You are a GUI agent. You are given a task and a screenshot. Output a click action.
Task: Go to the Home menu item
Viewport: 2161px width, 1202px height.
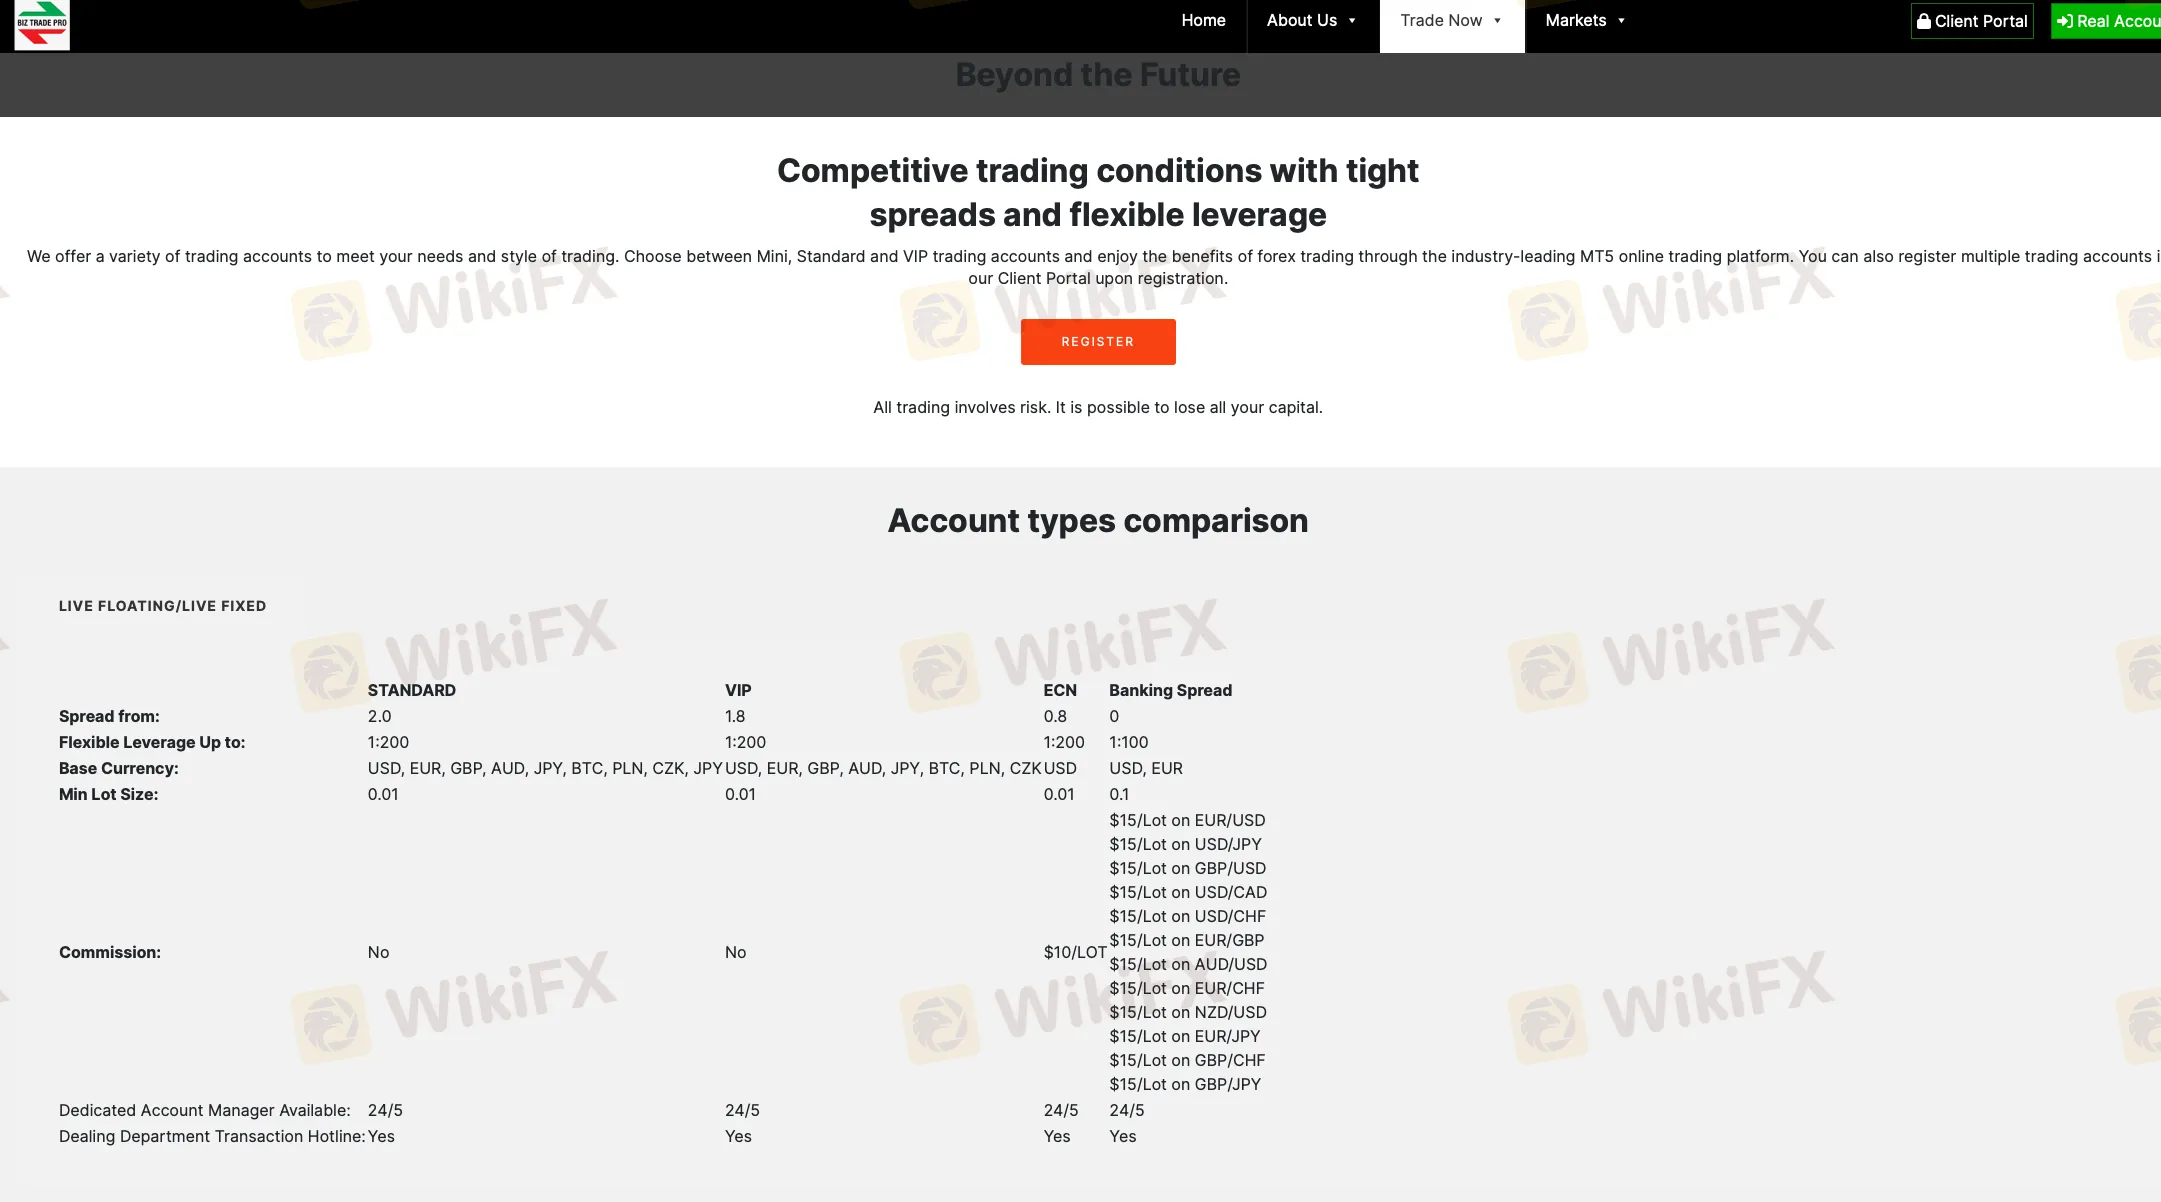1203,21
